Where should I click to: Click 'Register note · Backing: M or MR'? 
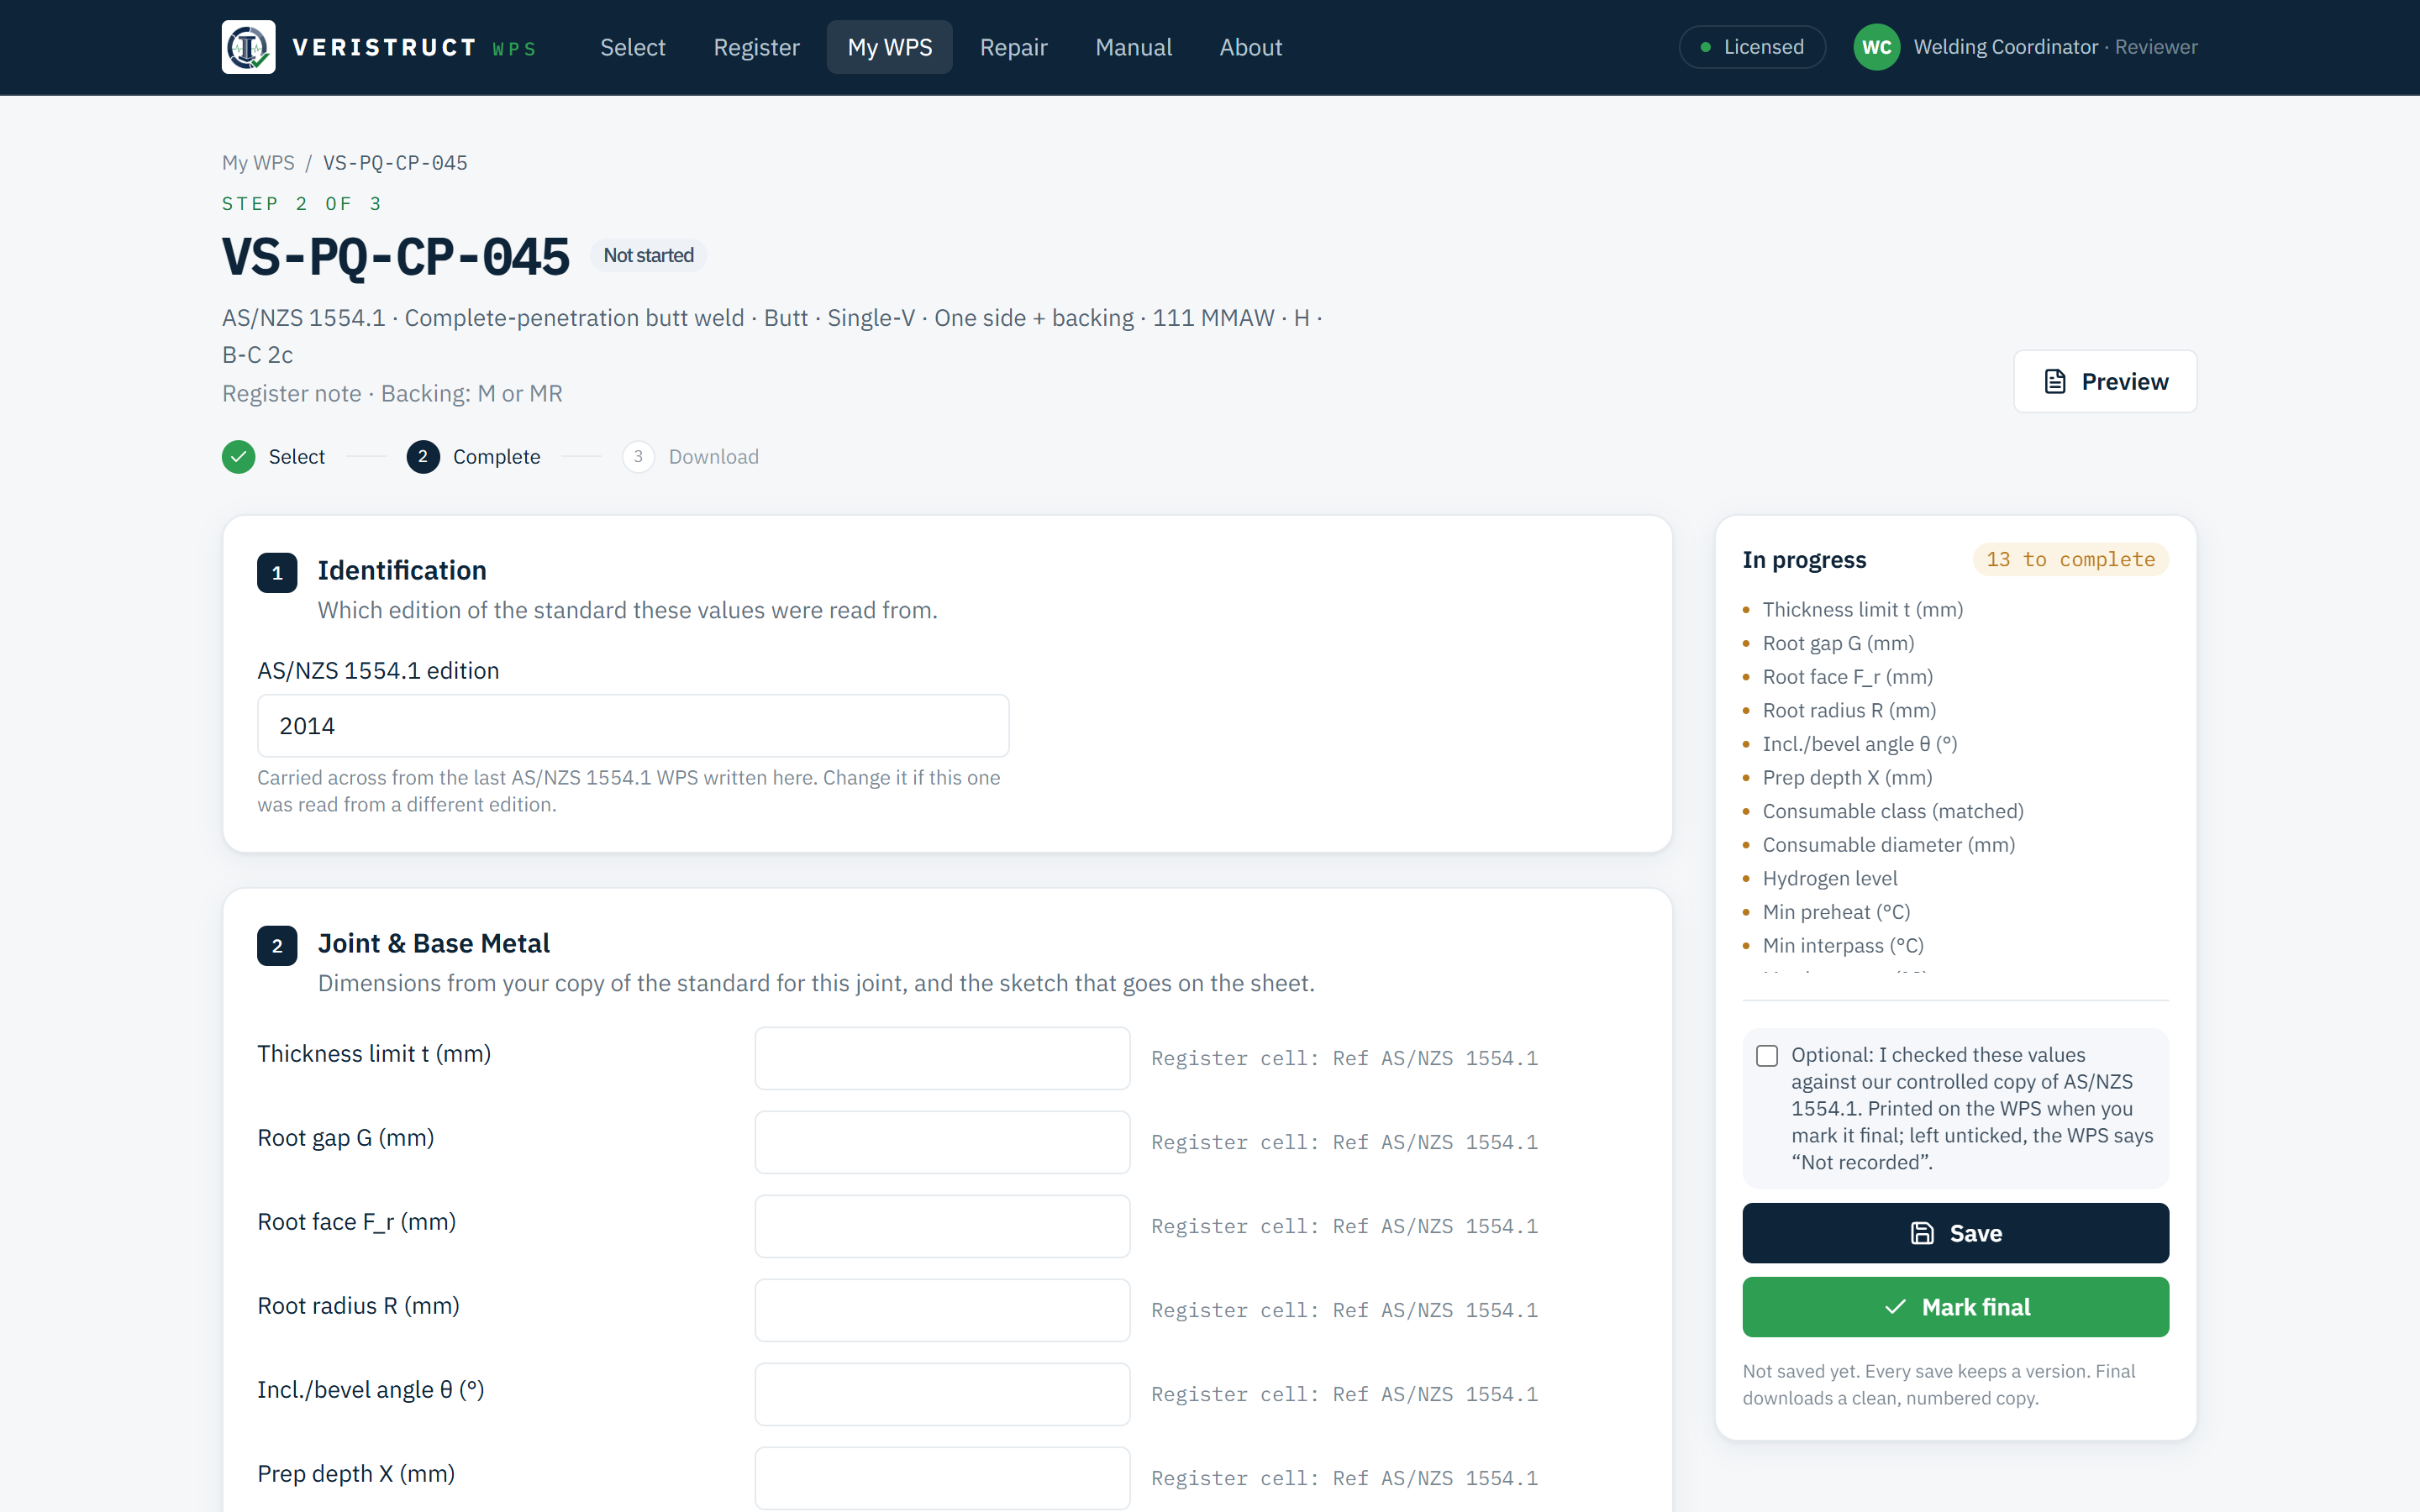click(x=392, y=394)
